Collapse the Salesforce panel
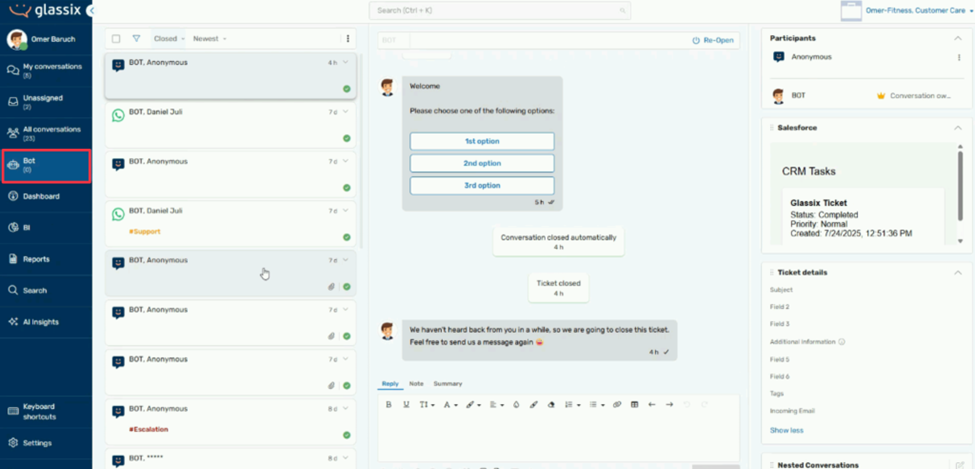Viewport: 975px width, 469px height. click(x=958, y=128)
